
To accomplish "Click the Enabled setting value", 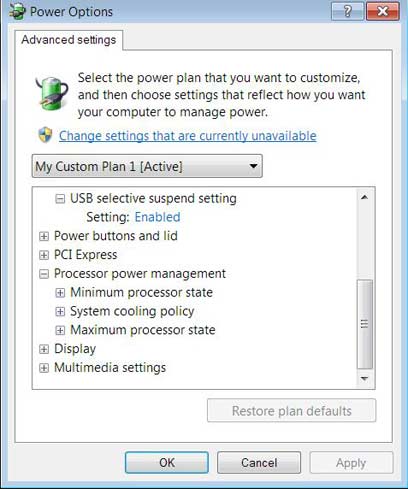I will [x=157, y=217].
